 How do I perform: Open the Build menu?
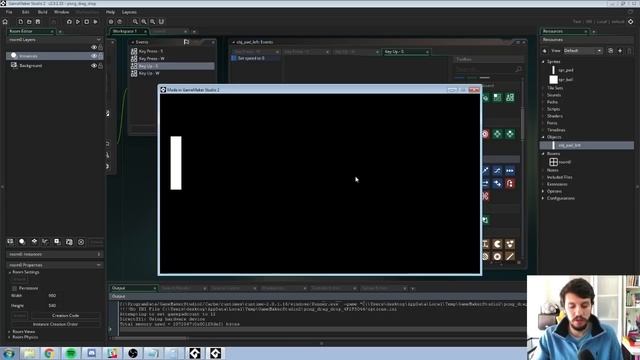tap(42, 12)
